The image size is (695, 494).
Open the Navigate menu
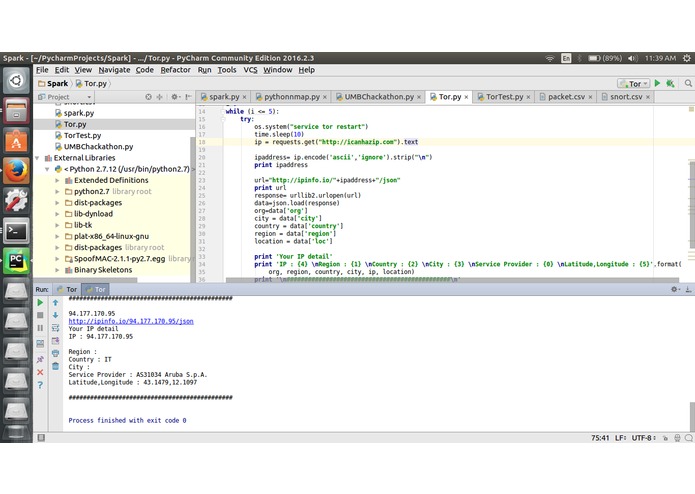point(114,70)
